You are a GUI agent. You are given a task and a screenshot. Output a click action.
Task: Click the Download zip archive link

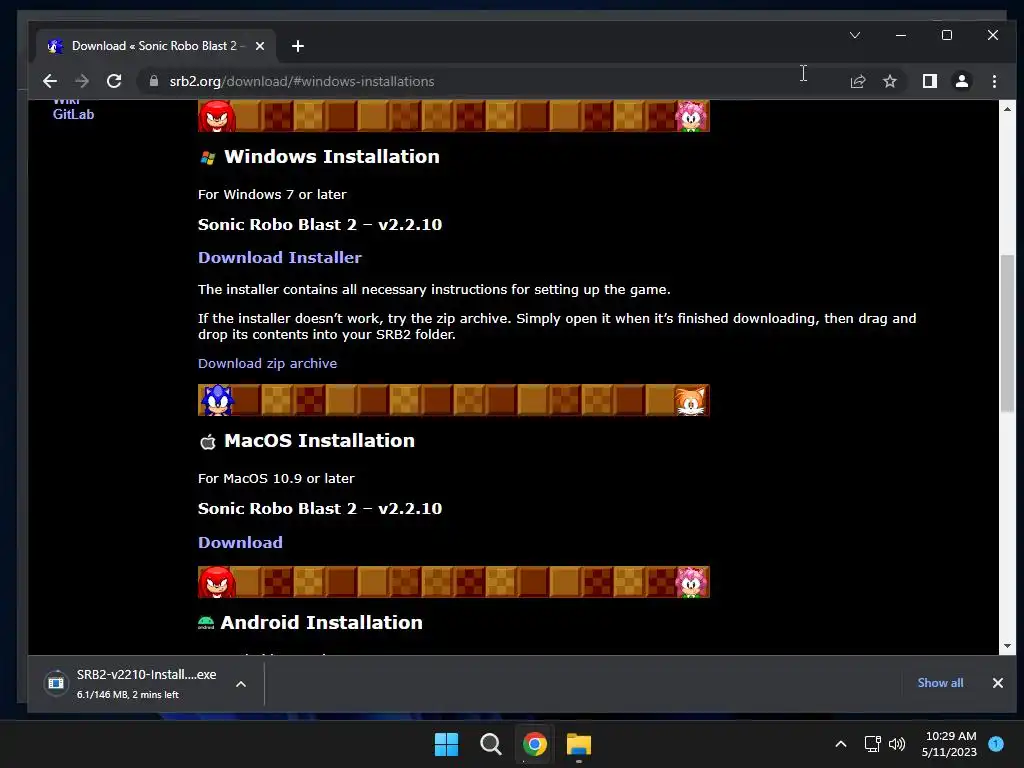267,363
